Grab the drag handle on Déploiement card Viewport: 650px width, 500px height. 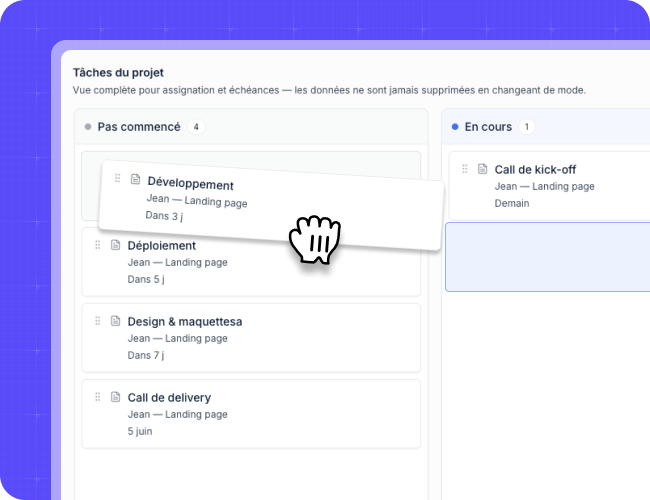98,245
